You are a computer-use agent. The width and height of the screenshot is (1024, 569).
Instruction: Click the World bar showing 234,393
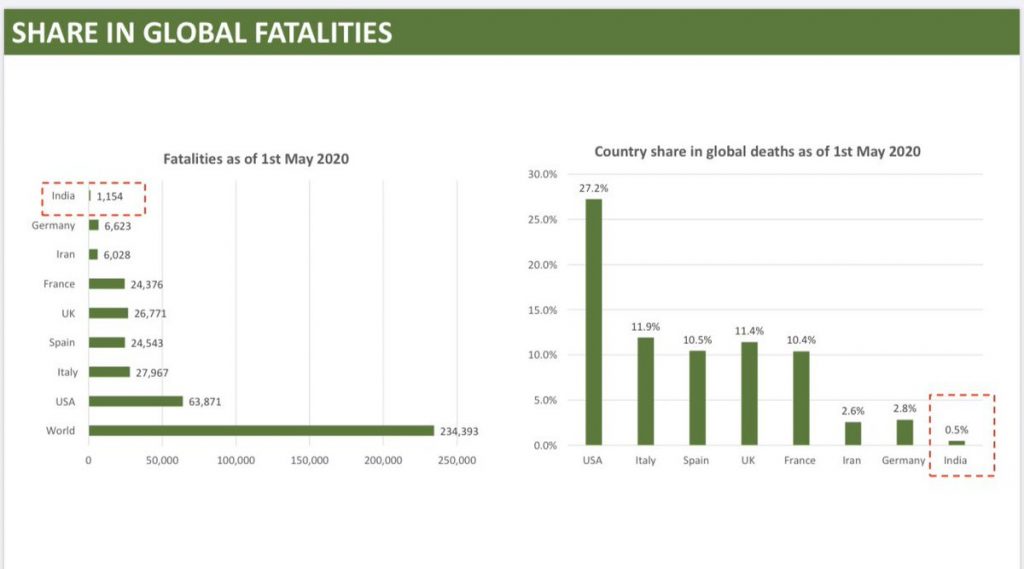click(261, 431)
